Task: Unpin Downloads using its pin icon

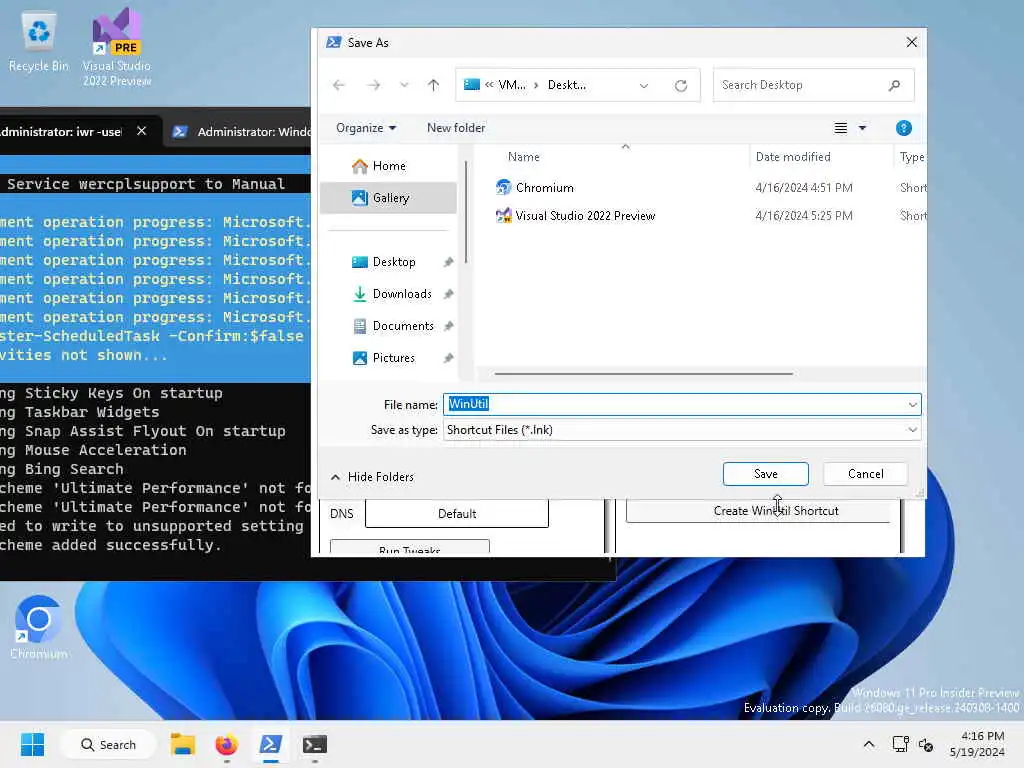Action: 448,294
